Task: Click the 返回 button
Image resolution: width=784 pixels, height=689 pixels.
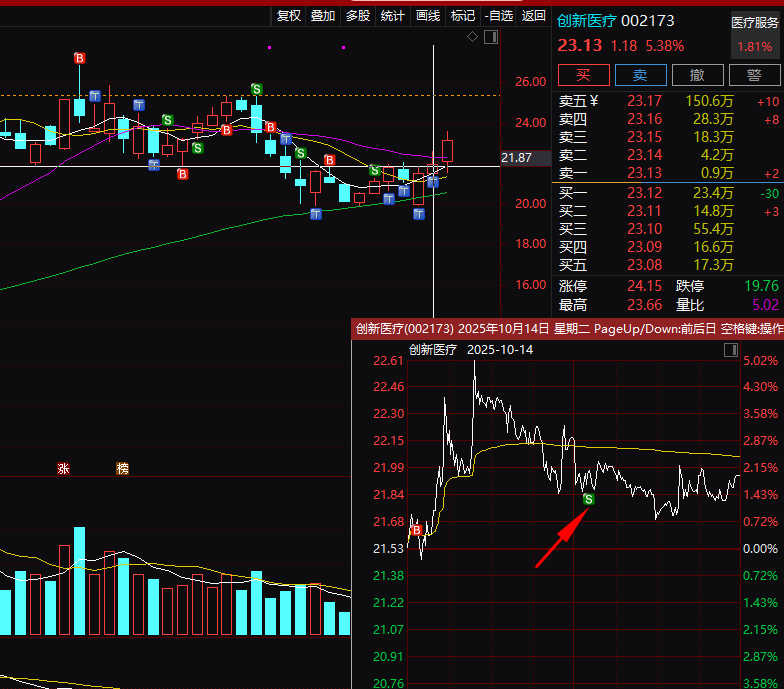Action: 534,16
